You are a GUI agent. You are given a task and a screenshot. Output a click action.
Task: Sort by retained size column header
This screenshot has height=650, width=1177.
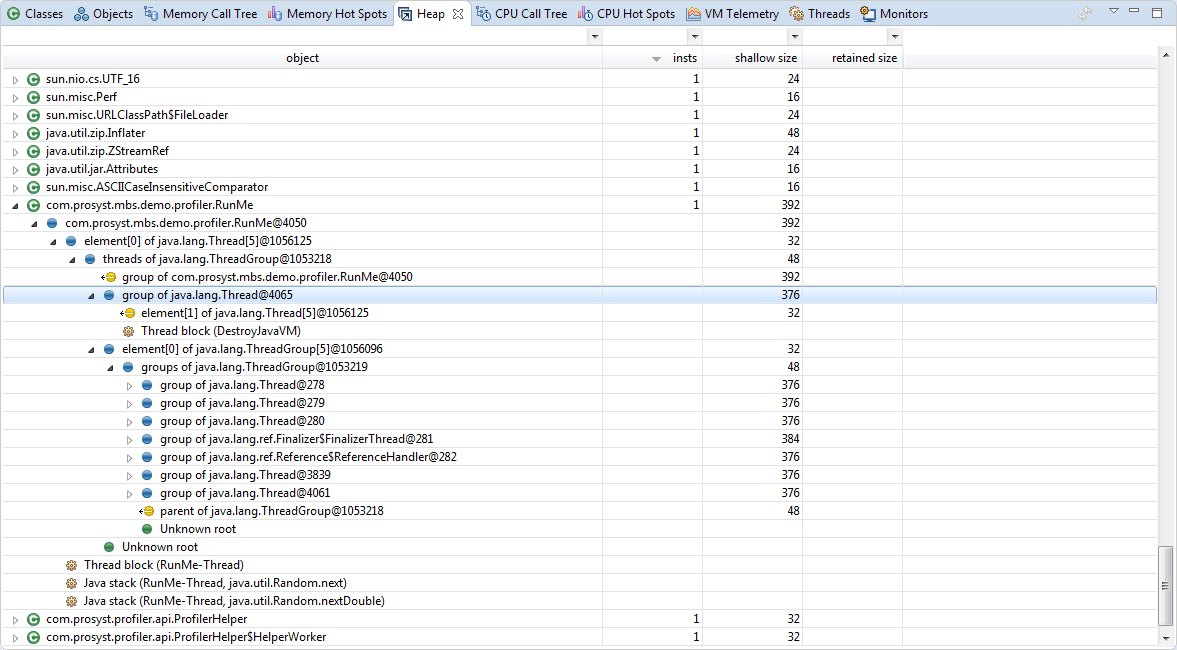click(864, 58)
